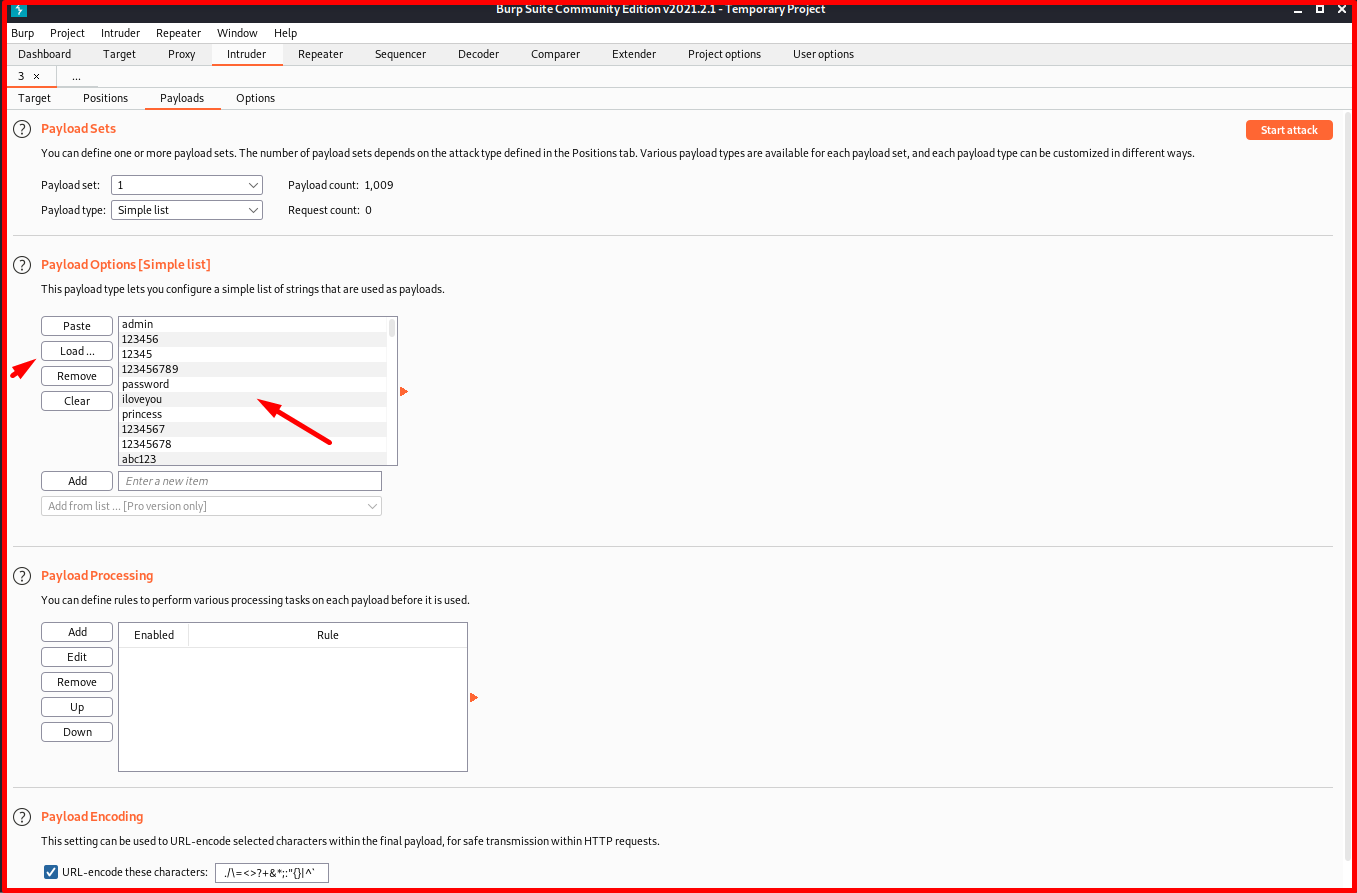Click Add in Payload Processing

77,632
